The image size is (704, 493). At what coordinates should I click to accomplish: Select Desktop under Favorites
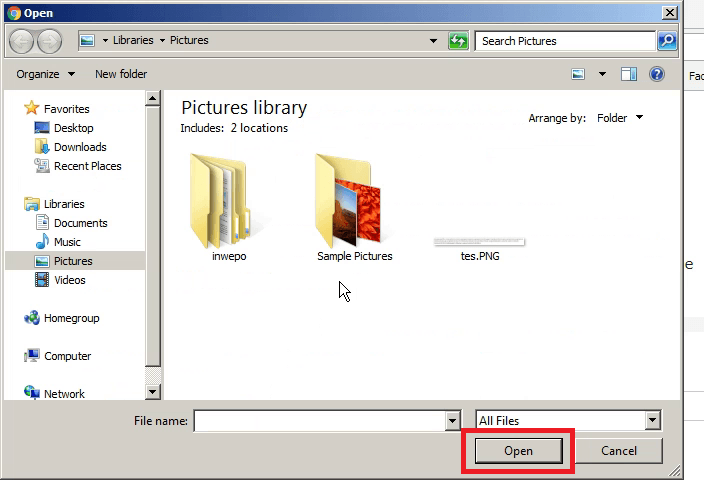click(74, 128)
